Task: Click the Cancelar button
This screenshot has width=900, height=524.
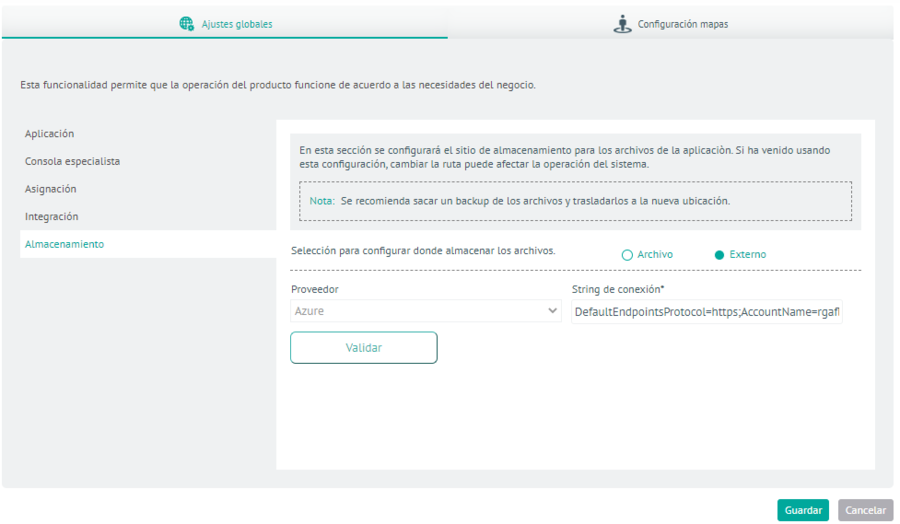Action: [x=865, y=510]
